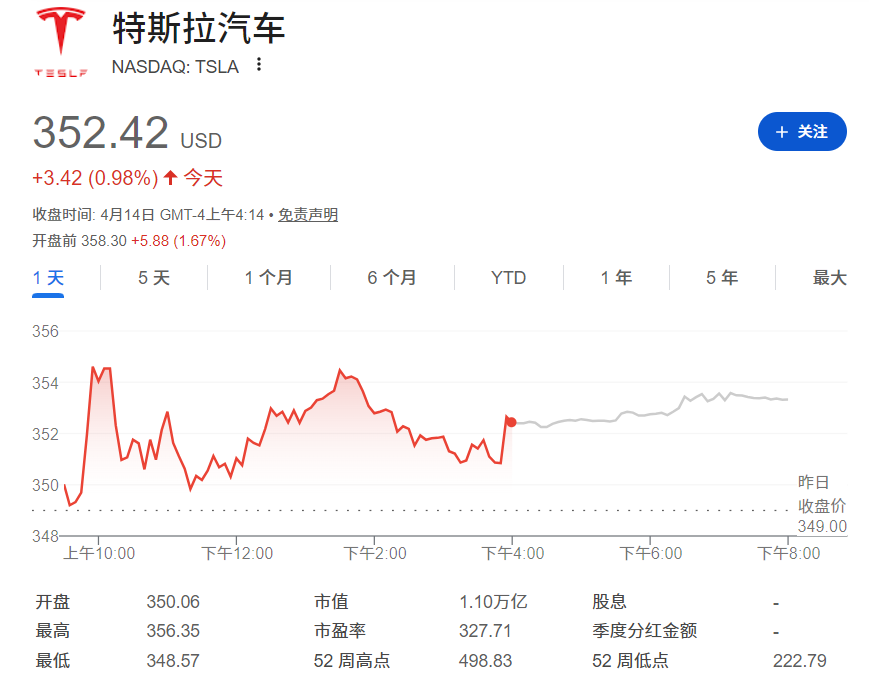Screen dimensions: 869x684
Task: Open the 免责声明 disclaimer link
Action: click(x=308, y=213)
